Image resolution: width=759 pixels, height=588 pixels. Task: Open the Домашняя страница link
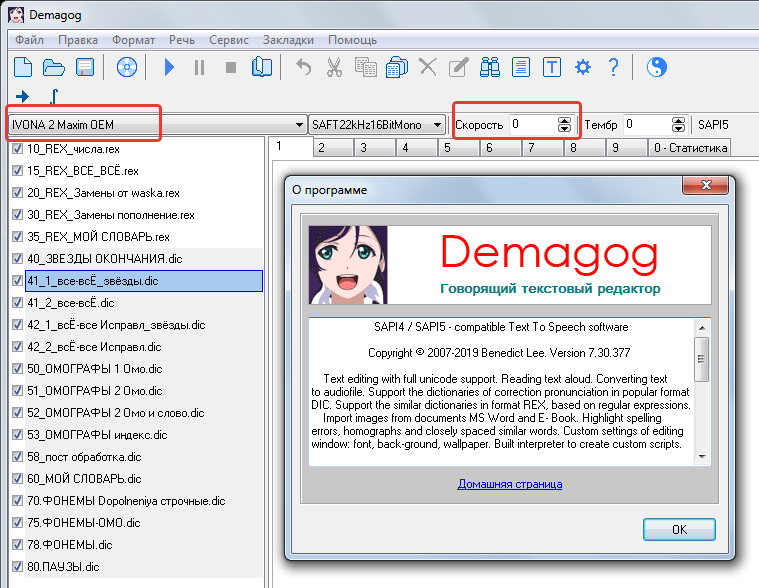point(510,484)
